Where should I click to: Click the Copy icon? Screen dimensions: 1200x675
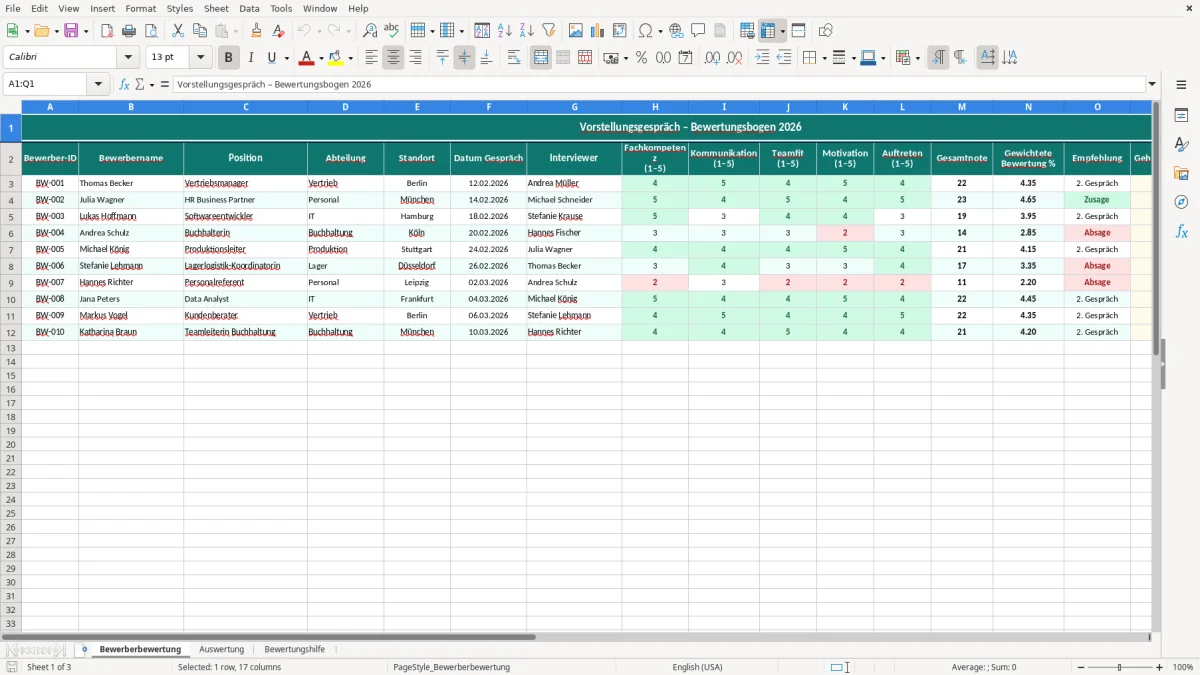tap(200, 31)
